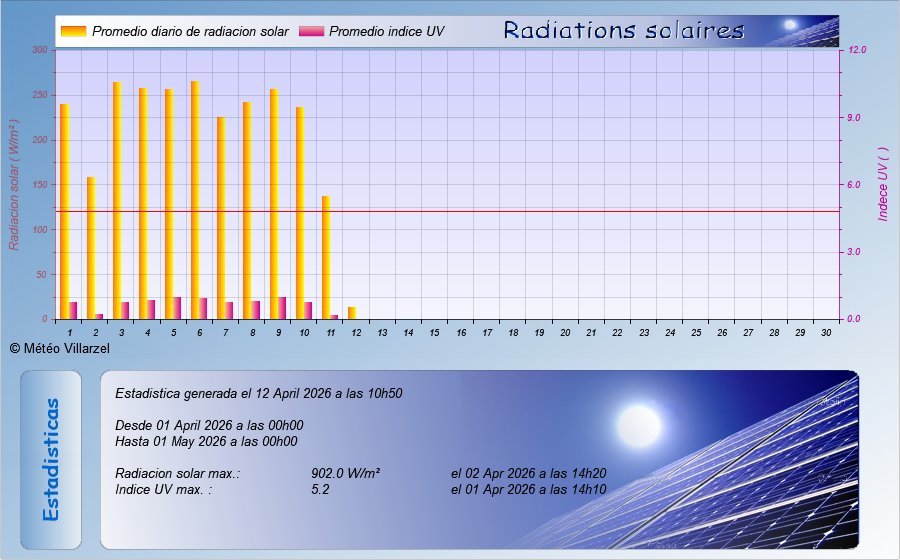
Task: Click the pink UV bar for day 9
Action: [x=282, y=308]
